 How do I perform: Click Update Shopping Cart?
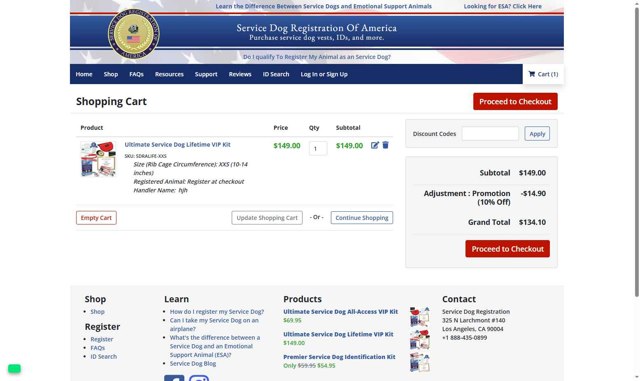pos(267,218)
